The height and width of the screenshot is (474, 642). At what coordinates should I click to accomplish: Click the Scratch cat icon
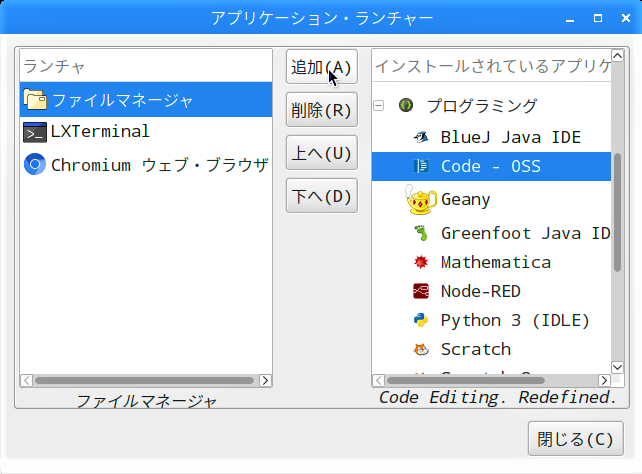coord(421,349)
